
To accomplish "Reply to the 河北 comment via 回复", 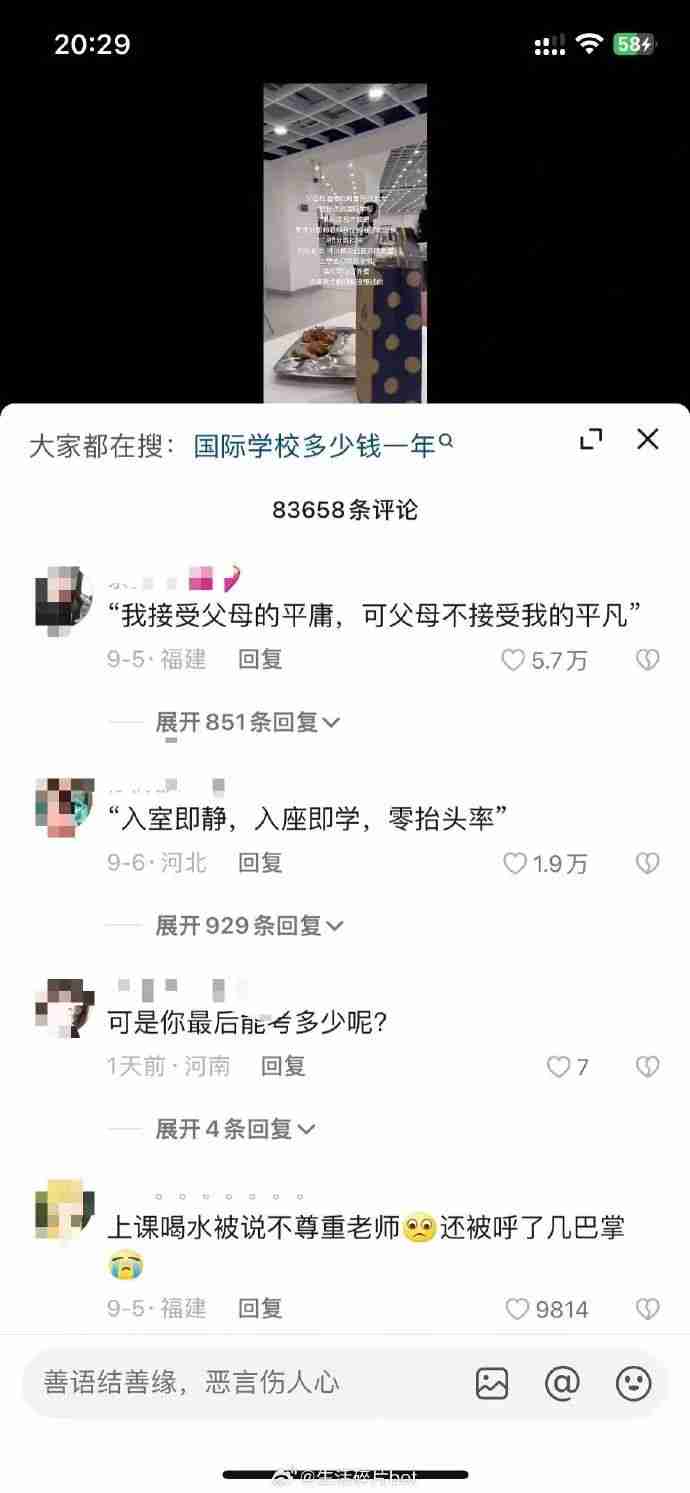I will pyautogui.click(x=260, y=862).
